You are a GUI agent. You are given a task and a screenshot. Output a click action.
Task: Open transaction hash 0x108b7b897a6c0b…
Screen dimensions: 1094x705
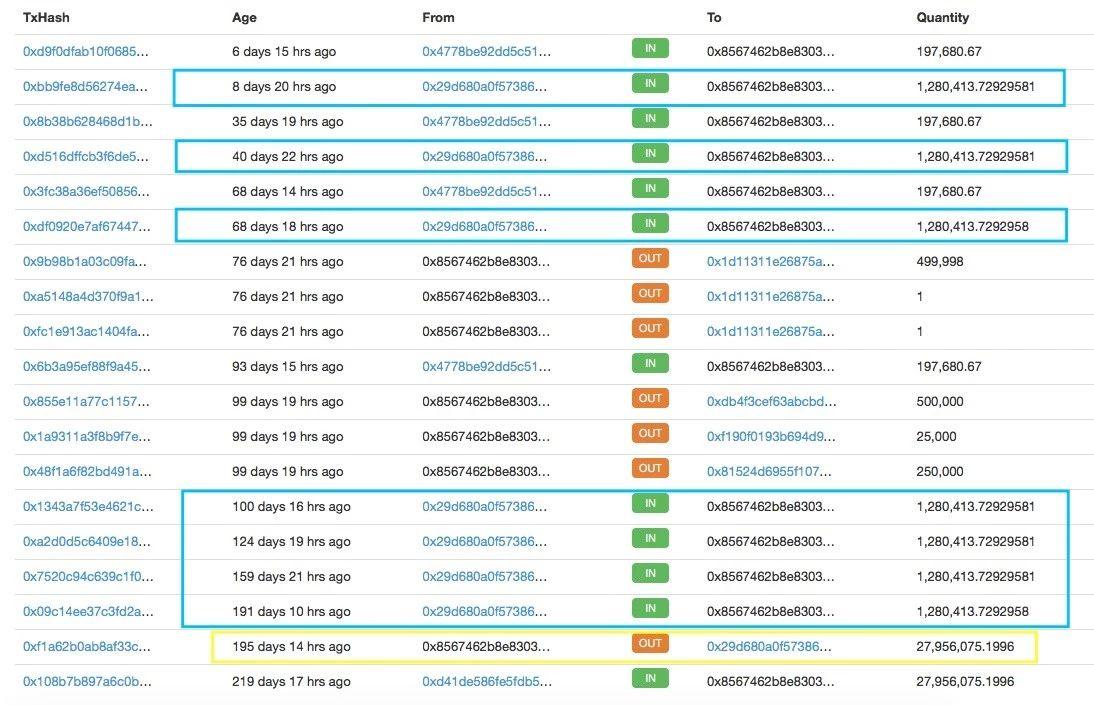(87, 681)
